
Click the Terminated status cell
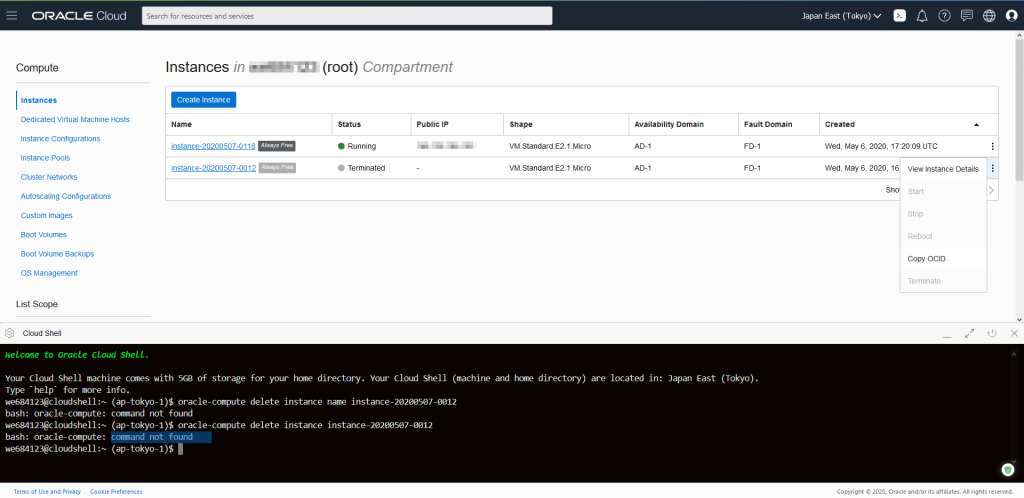pyautogui.click(x=362, y=168)
